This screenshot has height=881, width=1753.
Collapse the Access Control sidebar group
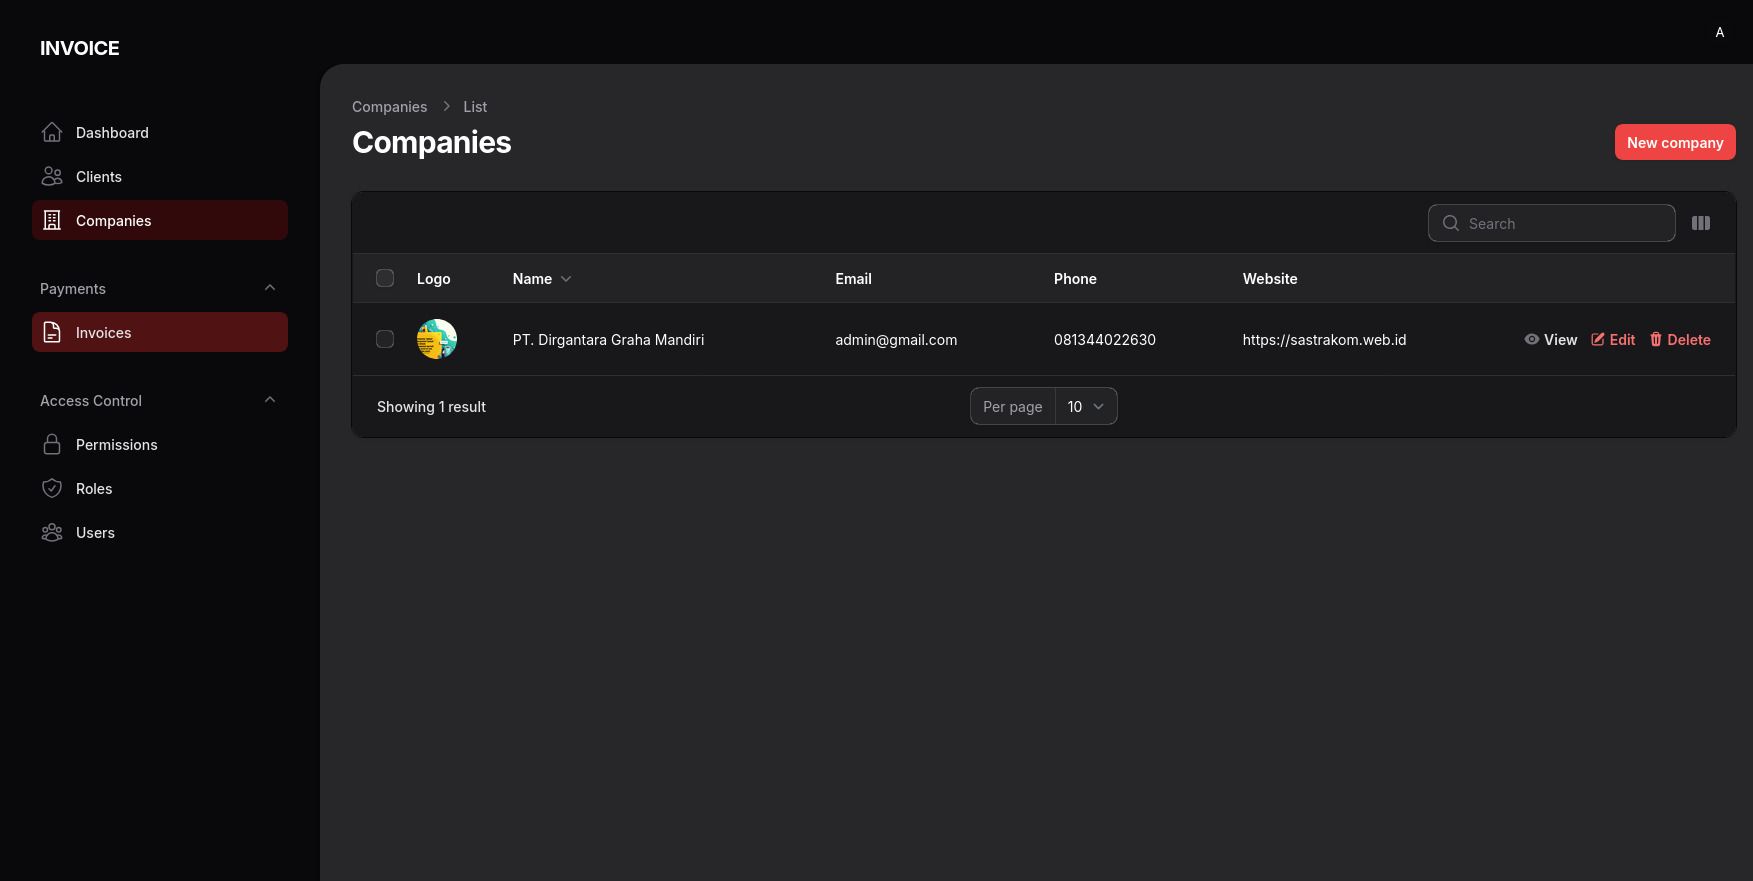[269, 401]
